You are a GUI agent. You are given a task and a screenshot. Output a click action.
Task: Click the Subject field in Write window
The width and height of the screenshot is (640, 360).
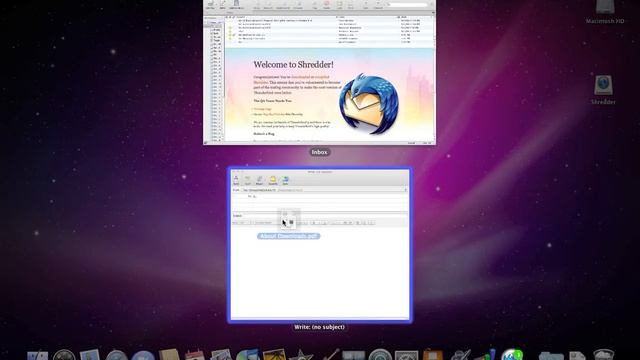click(x=325, y=216)
